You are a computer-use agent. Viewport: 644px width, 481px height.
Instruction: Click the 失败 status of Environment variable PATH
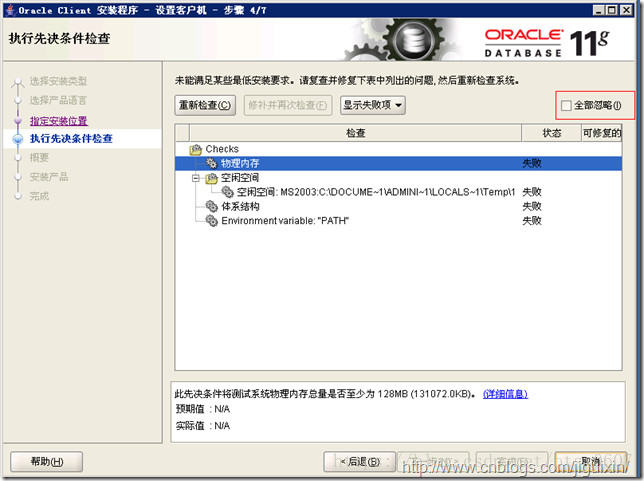pos(532,221)
